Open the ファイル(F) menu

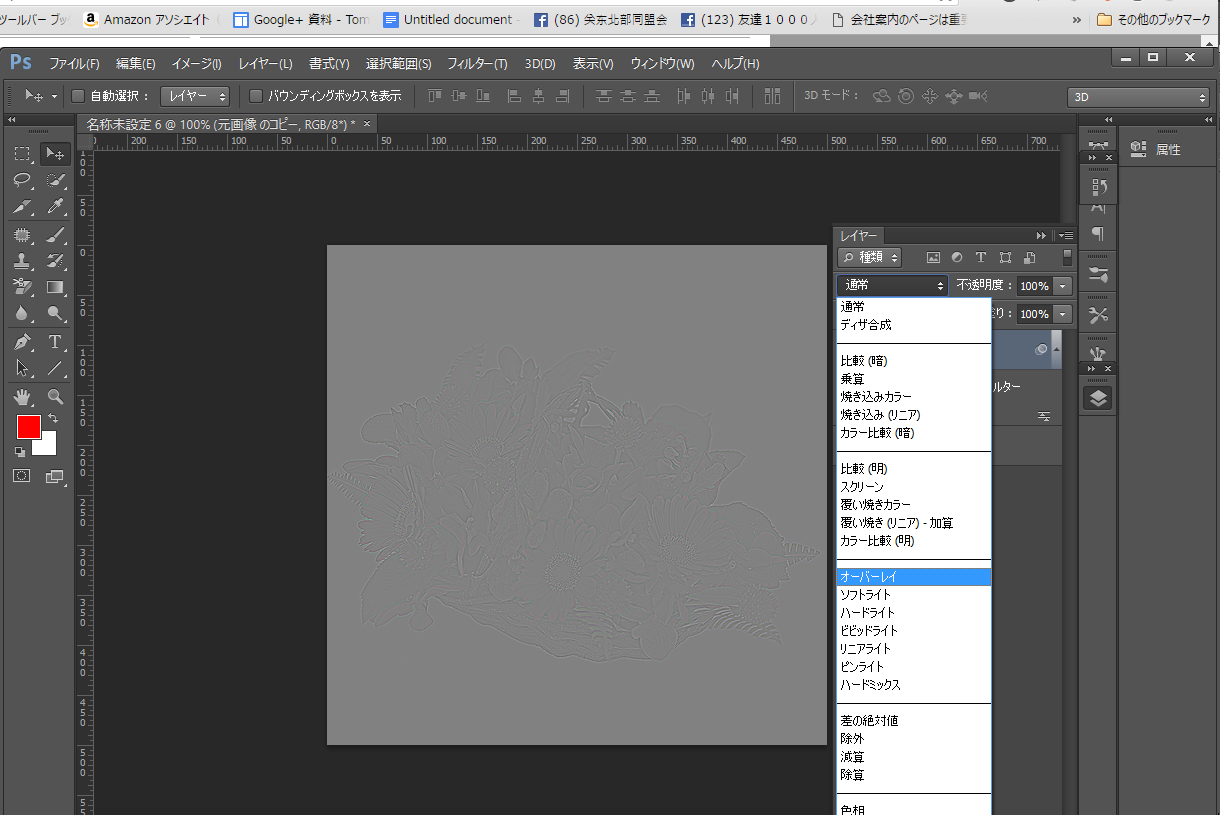pyautogui.click(x=75, y=64)
